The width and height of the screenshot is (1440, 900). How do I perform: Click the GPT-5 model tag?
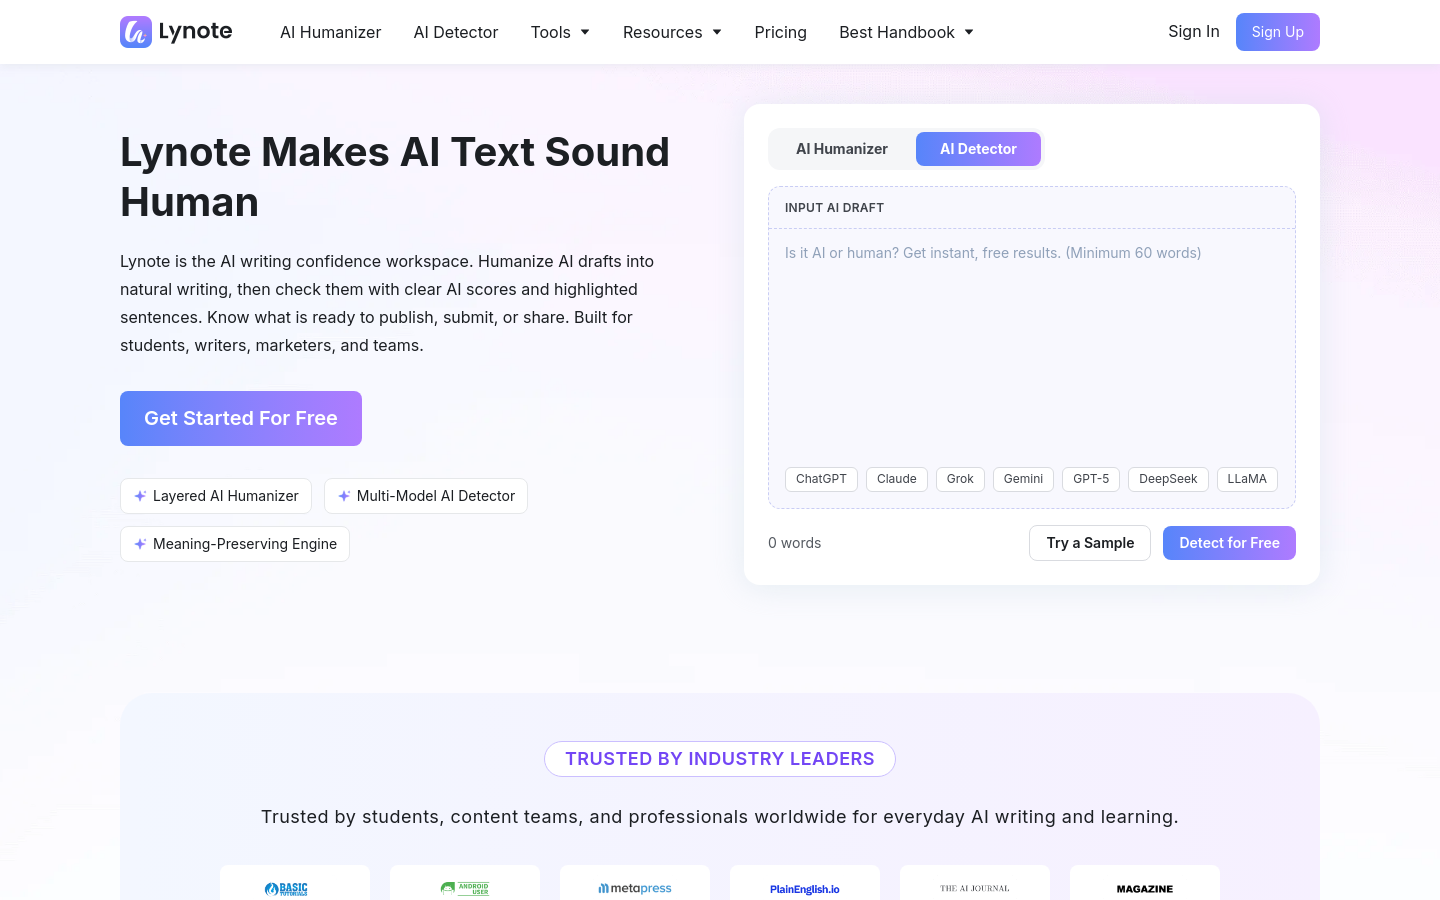[x=1091, y=479]
